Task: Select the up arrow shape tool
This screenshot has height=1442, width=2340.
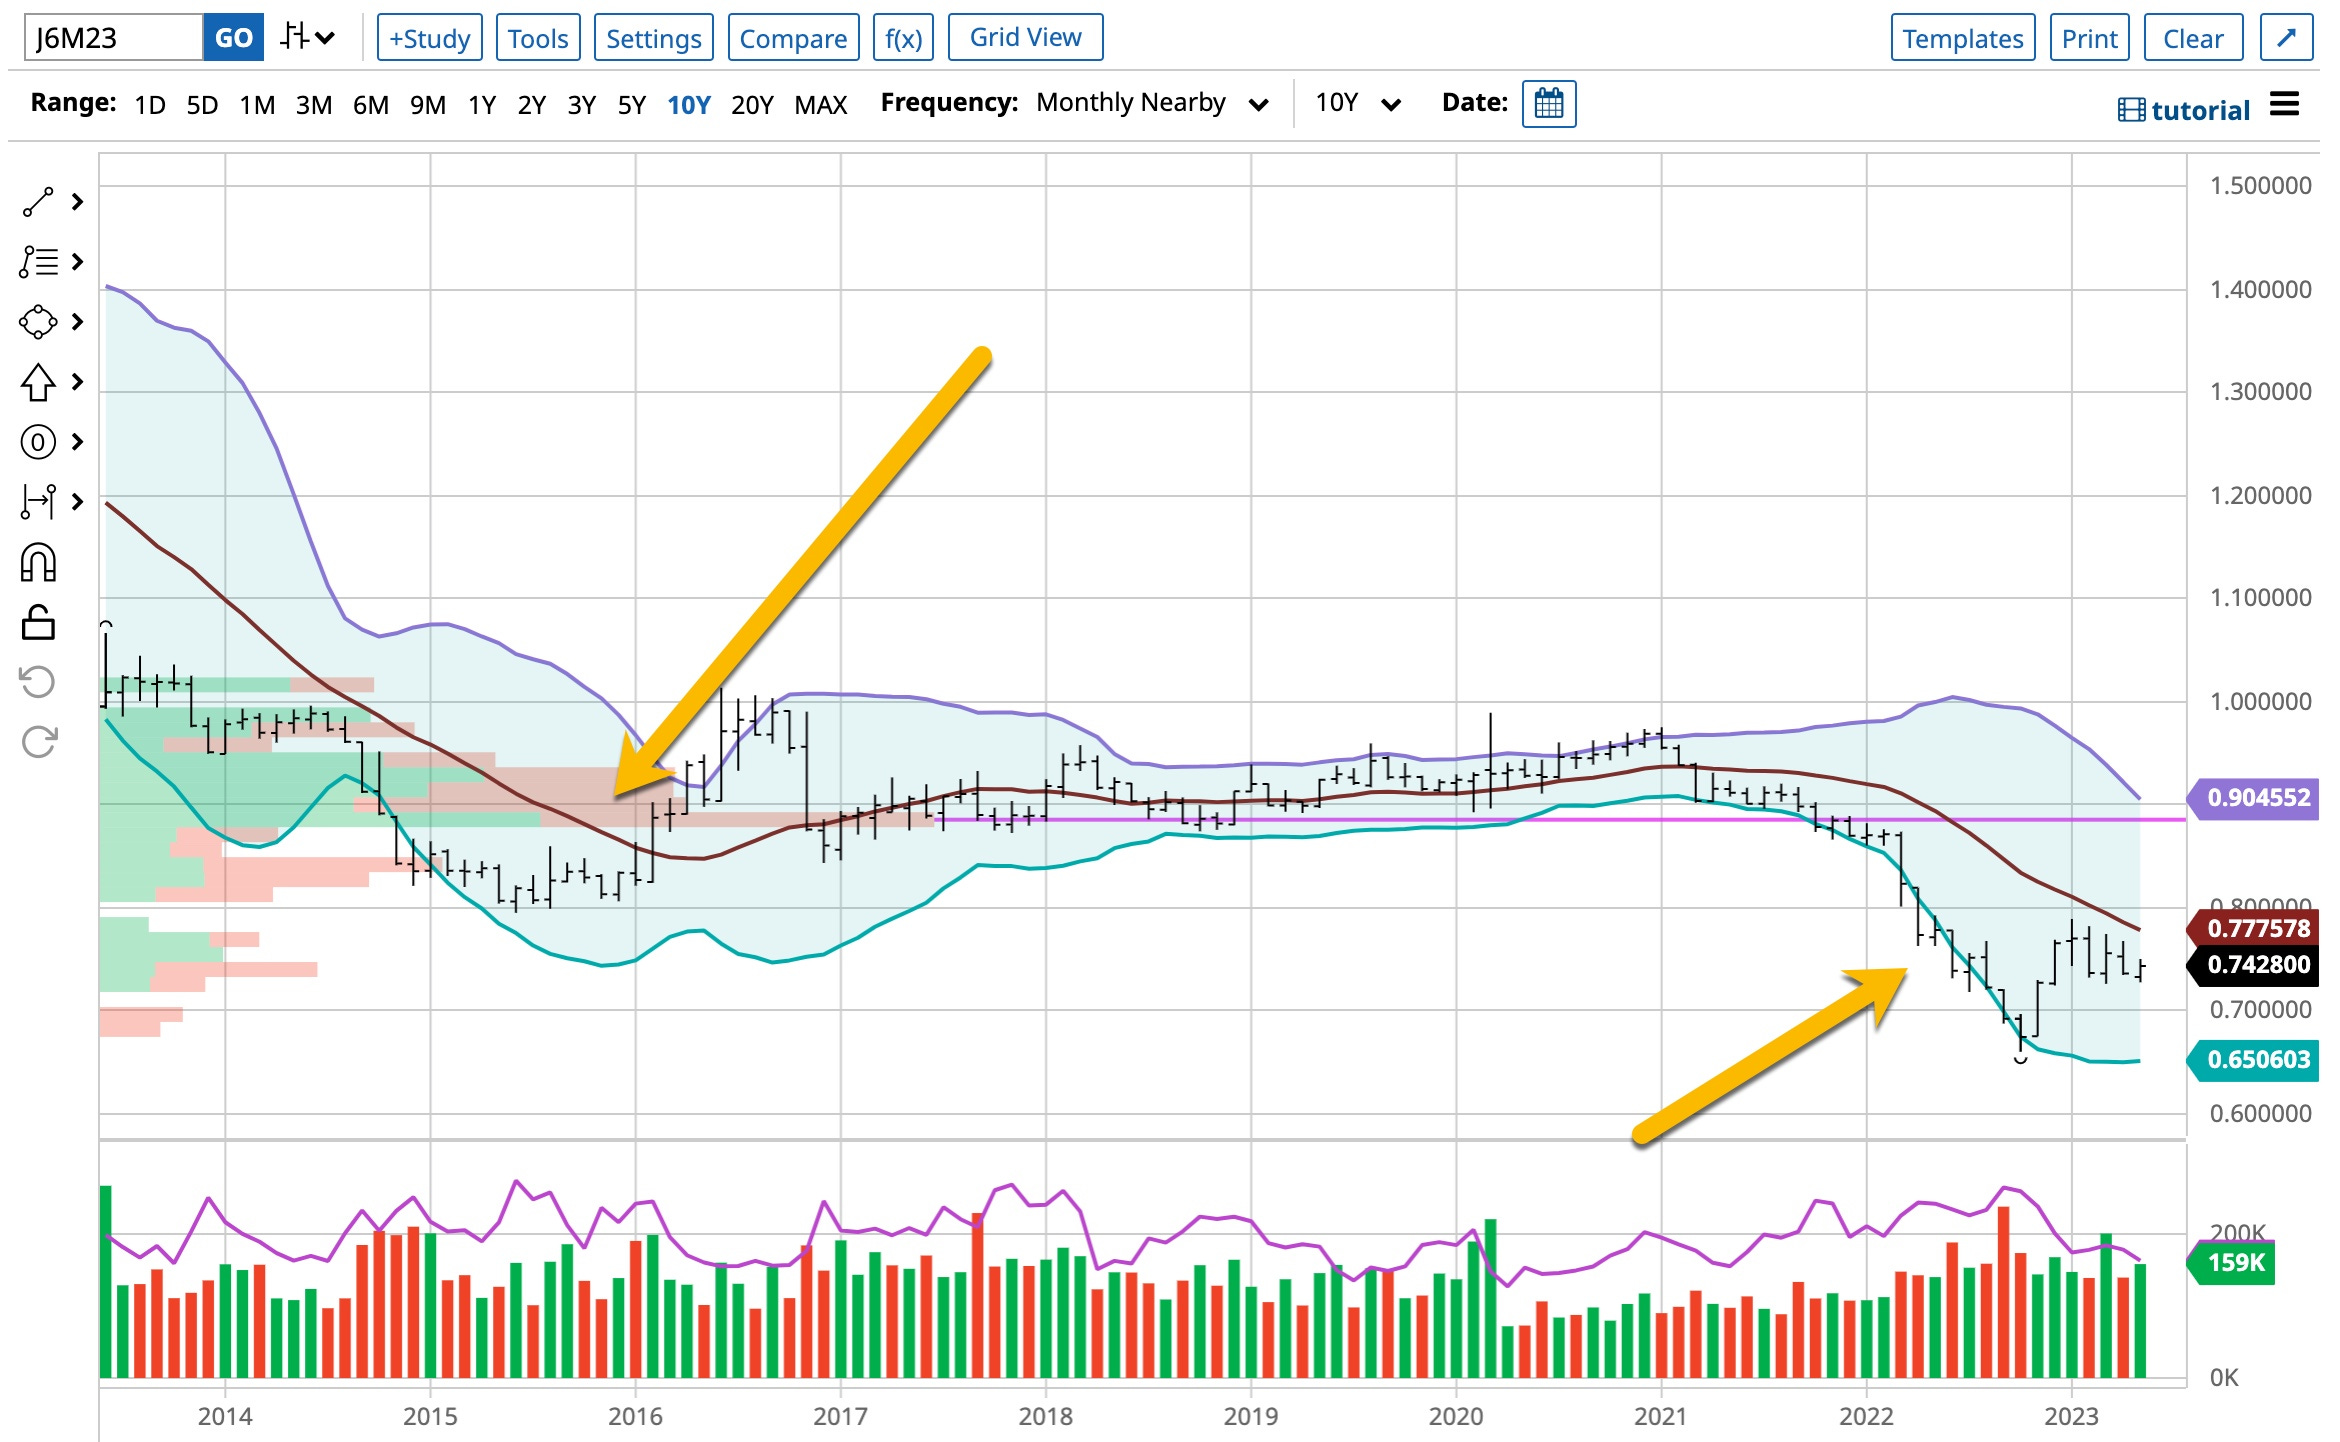Action: click(x=38, y=382)
